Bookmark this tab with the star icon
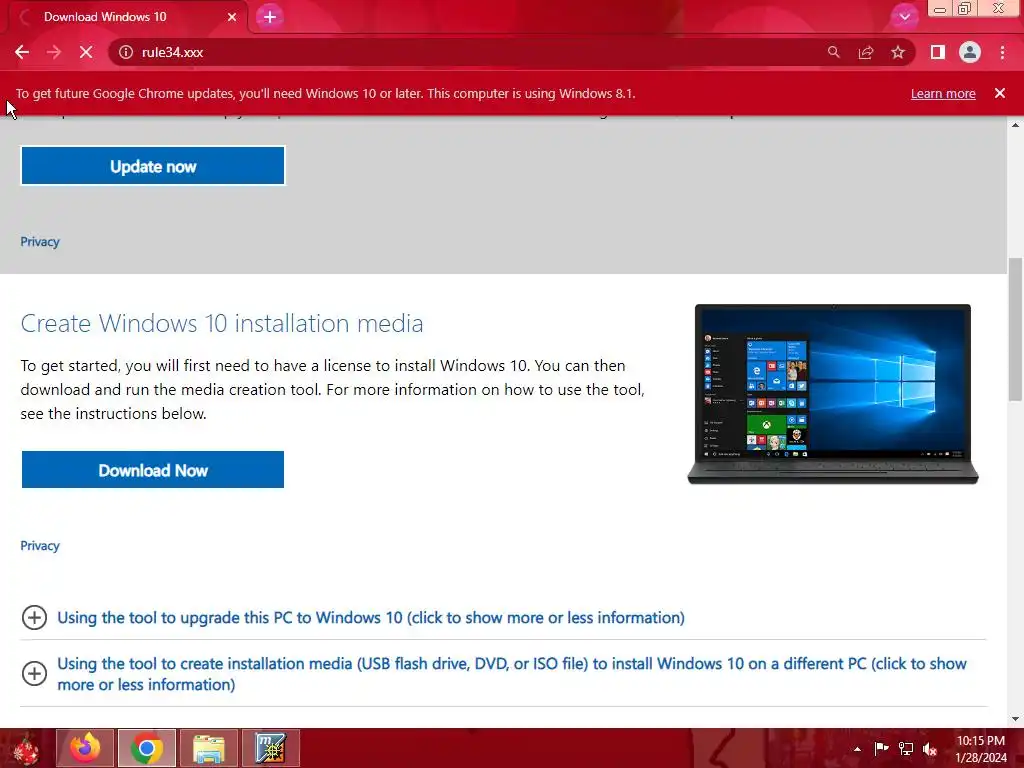 [898, 52]
